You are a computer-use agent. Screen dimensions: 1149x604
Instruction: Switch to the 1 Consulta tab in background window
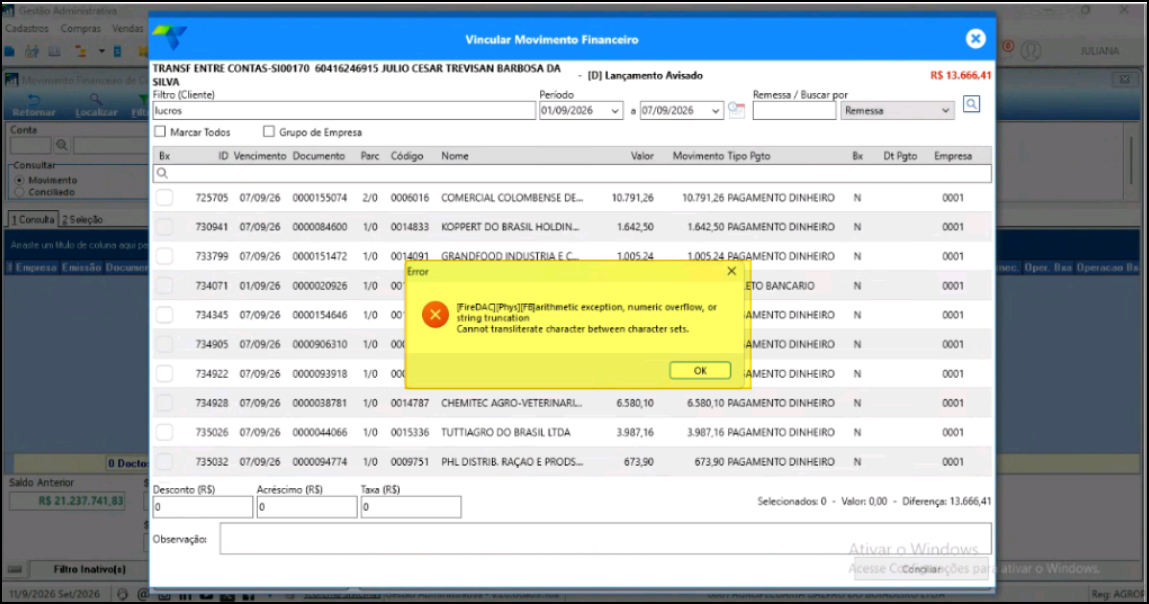(x=33, y=219)
